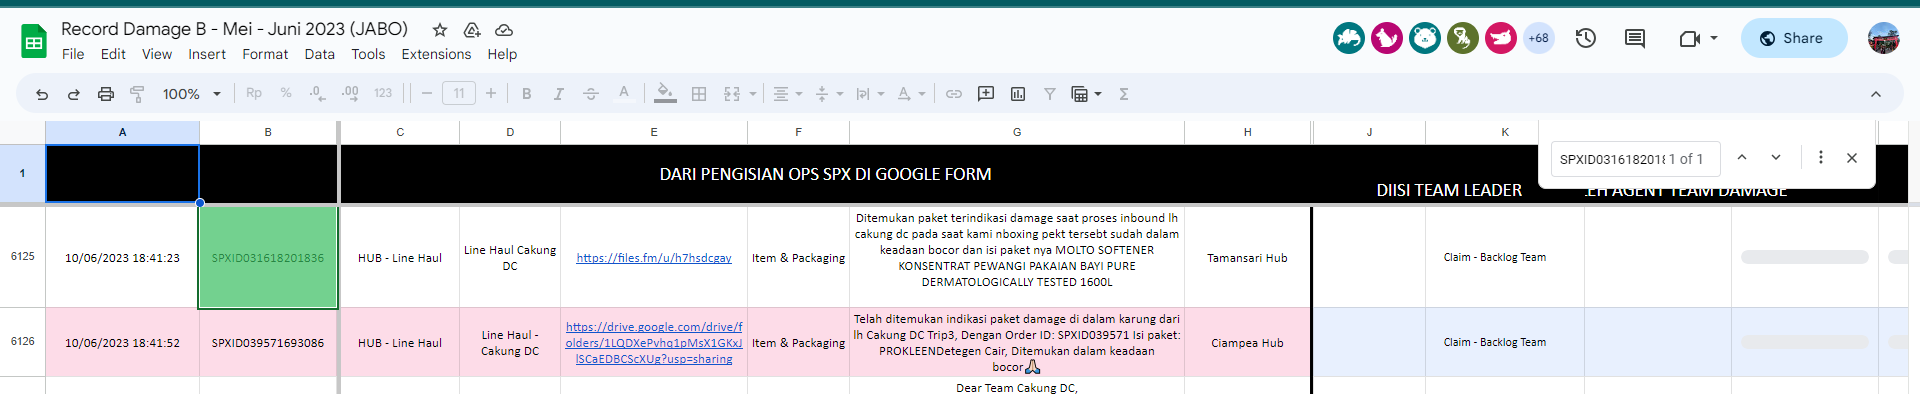Open the fill color picker
Screen dimensions: 1920x394
665,94
